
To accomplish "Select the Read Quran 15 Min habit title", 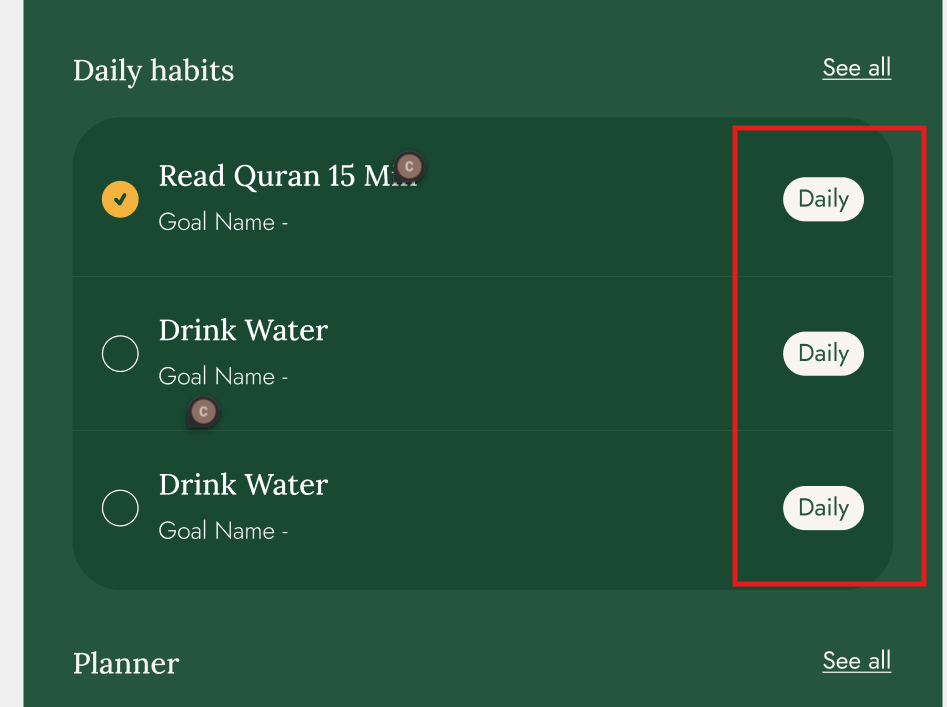I will (270, 176).
